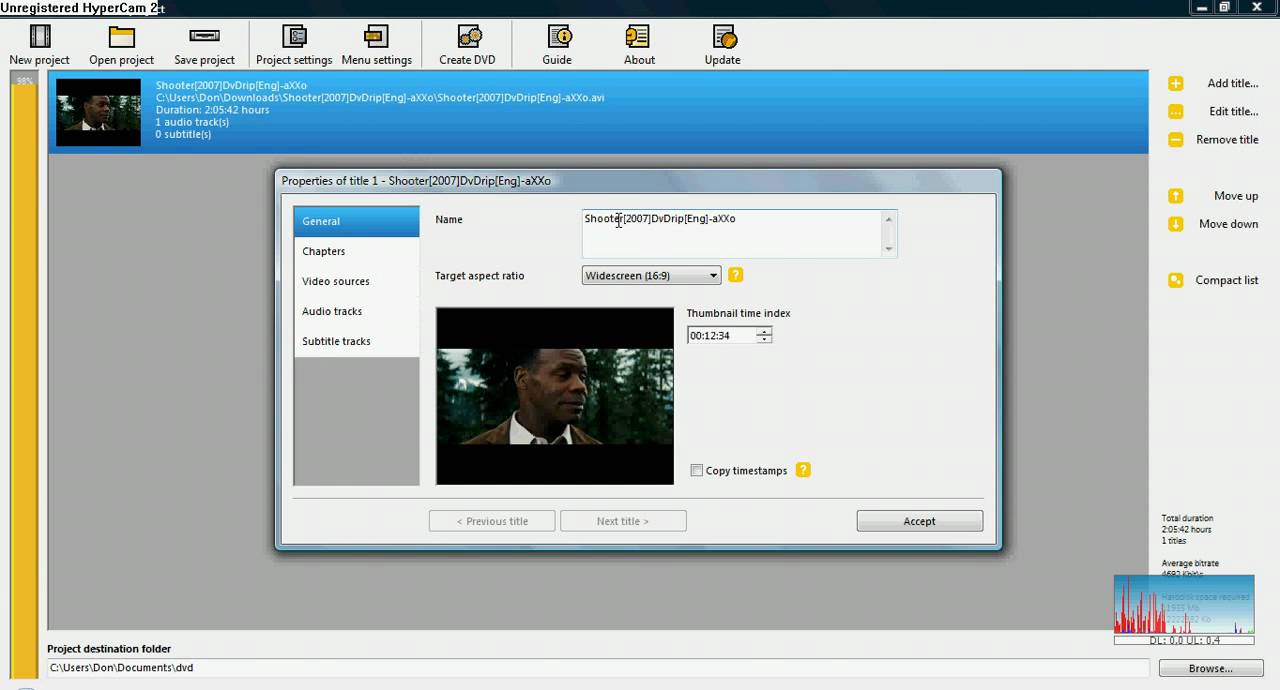
Task: Click the Edit title icon
Action: pyautogui.click(x=1176, y=112)
